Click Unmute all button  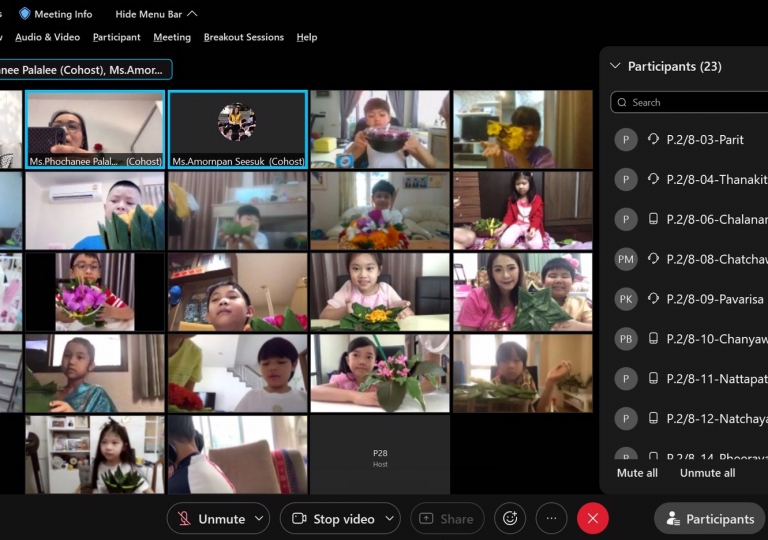click(707, 473)
